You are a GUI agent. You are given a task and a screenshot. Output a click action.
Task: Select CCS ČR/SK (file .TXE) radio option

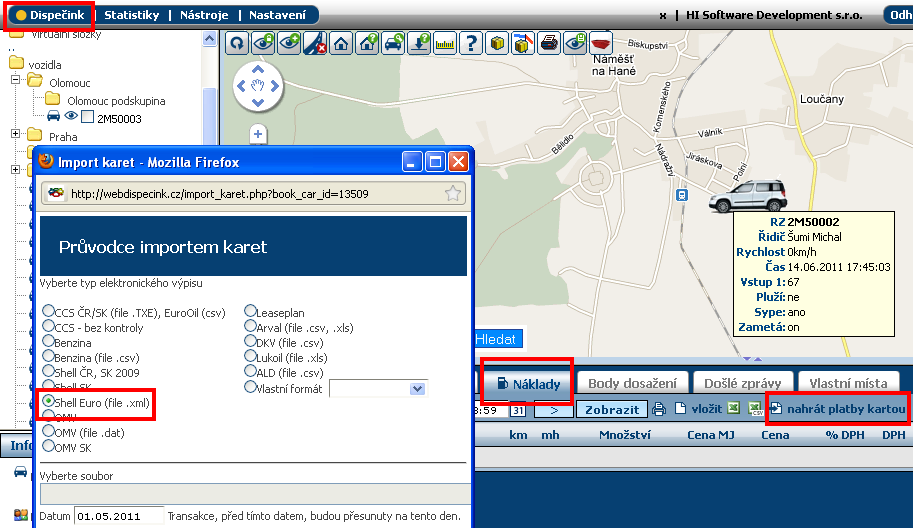pyautogui.click(x=48, y=311)
